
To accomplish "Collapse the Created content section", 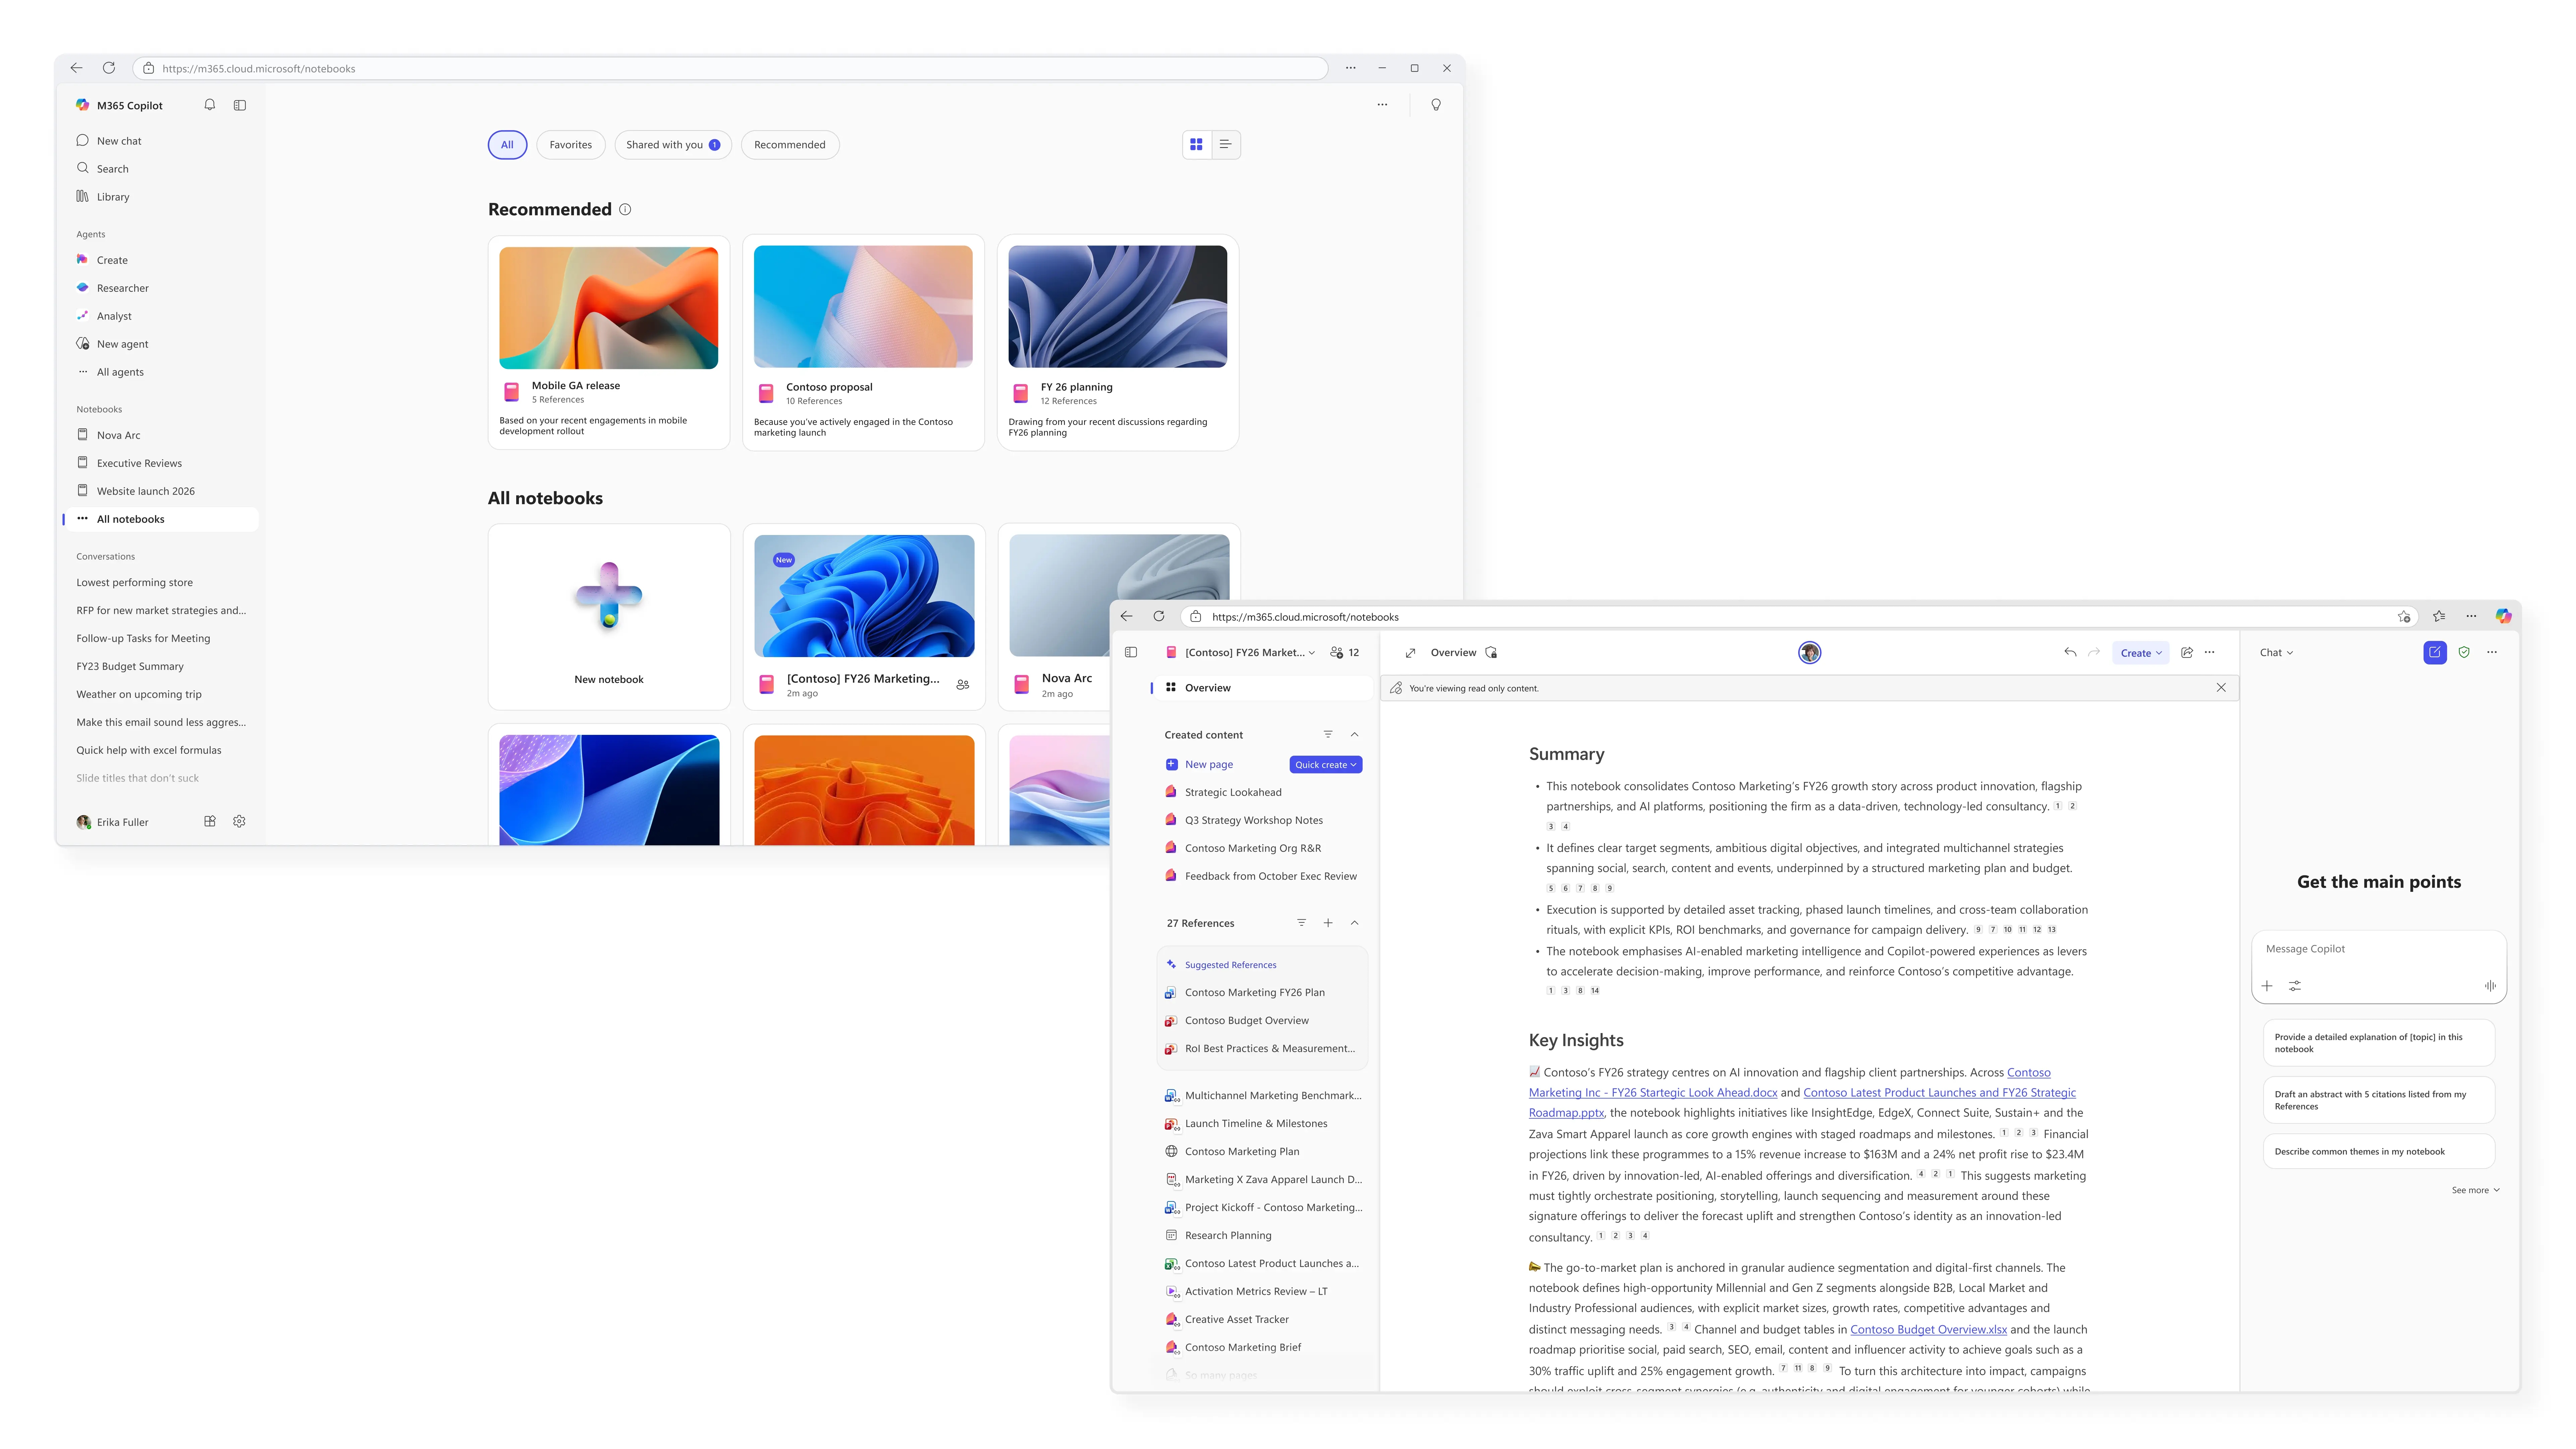I will (1355, 735).
